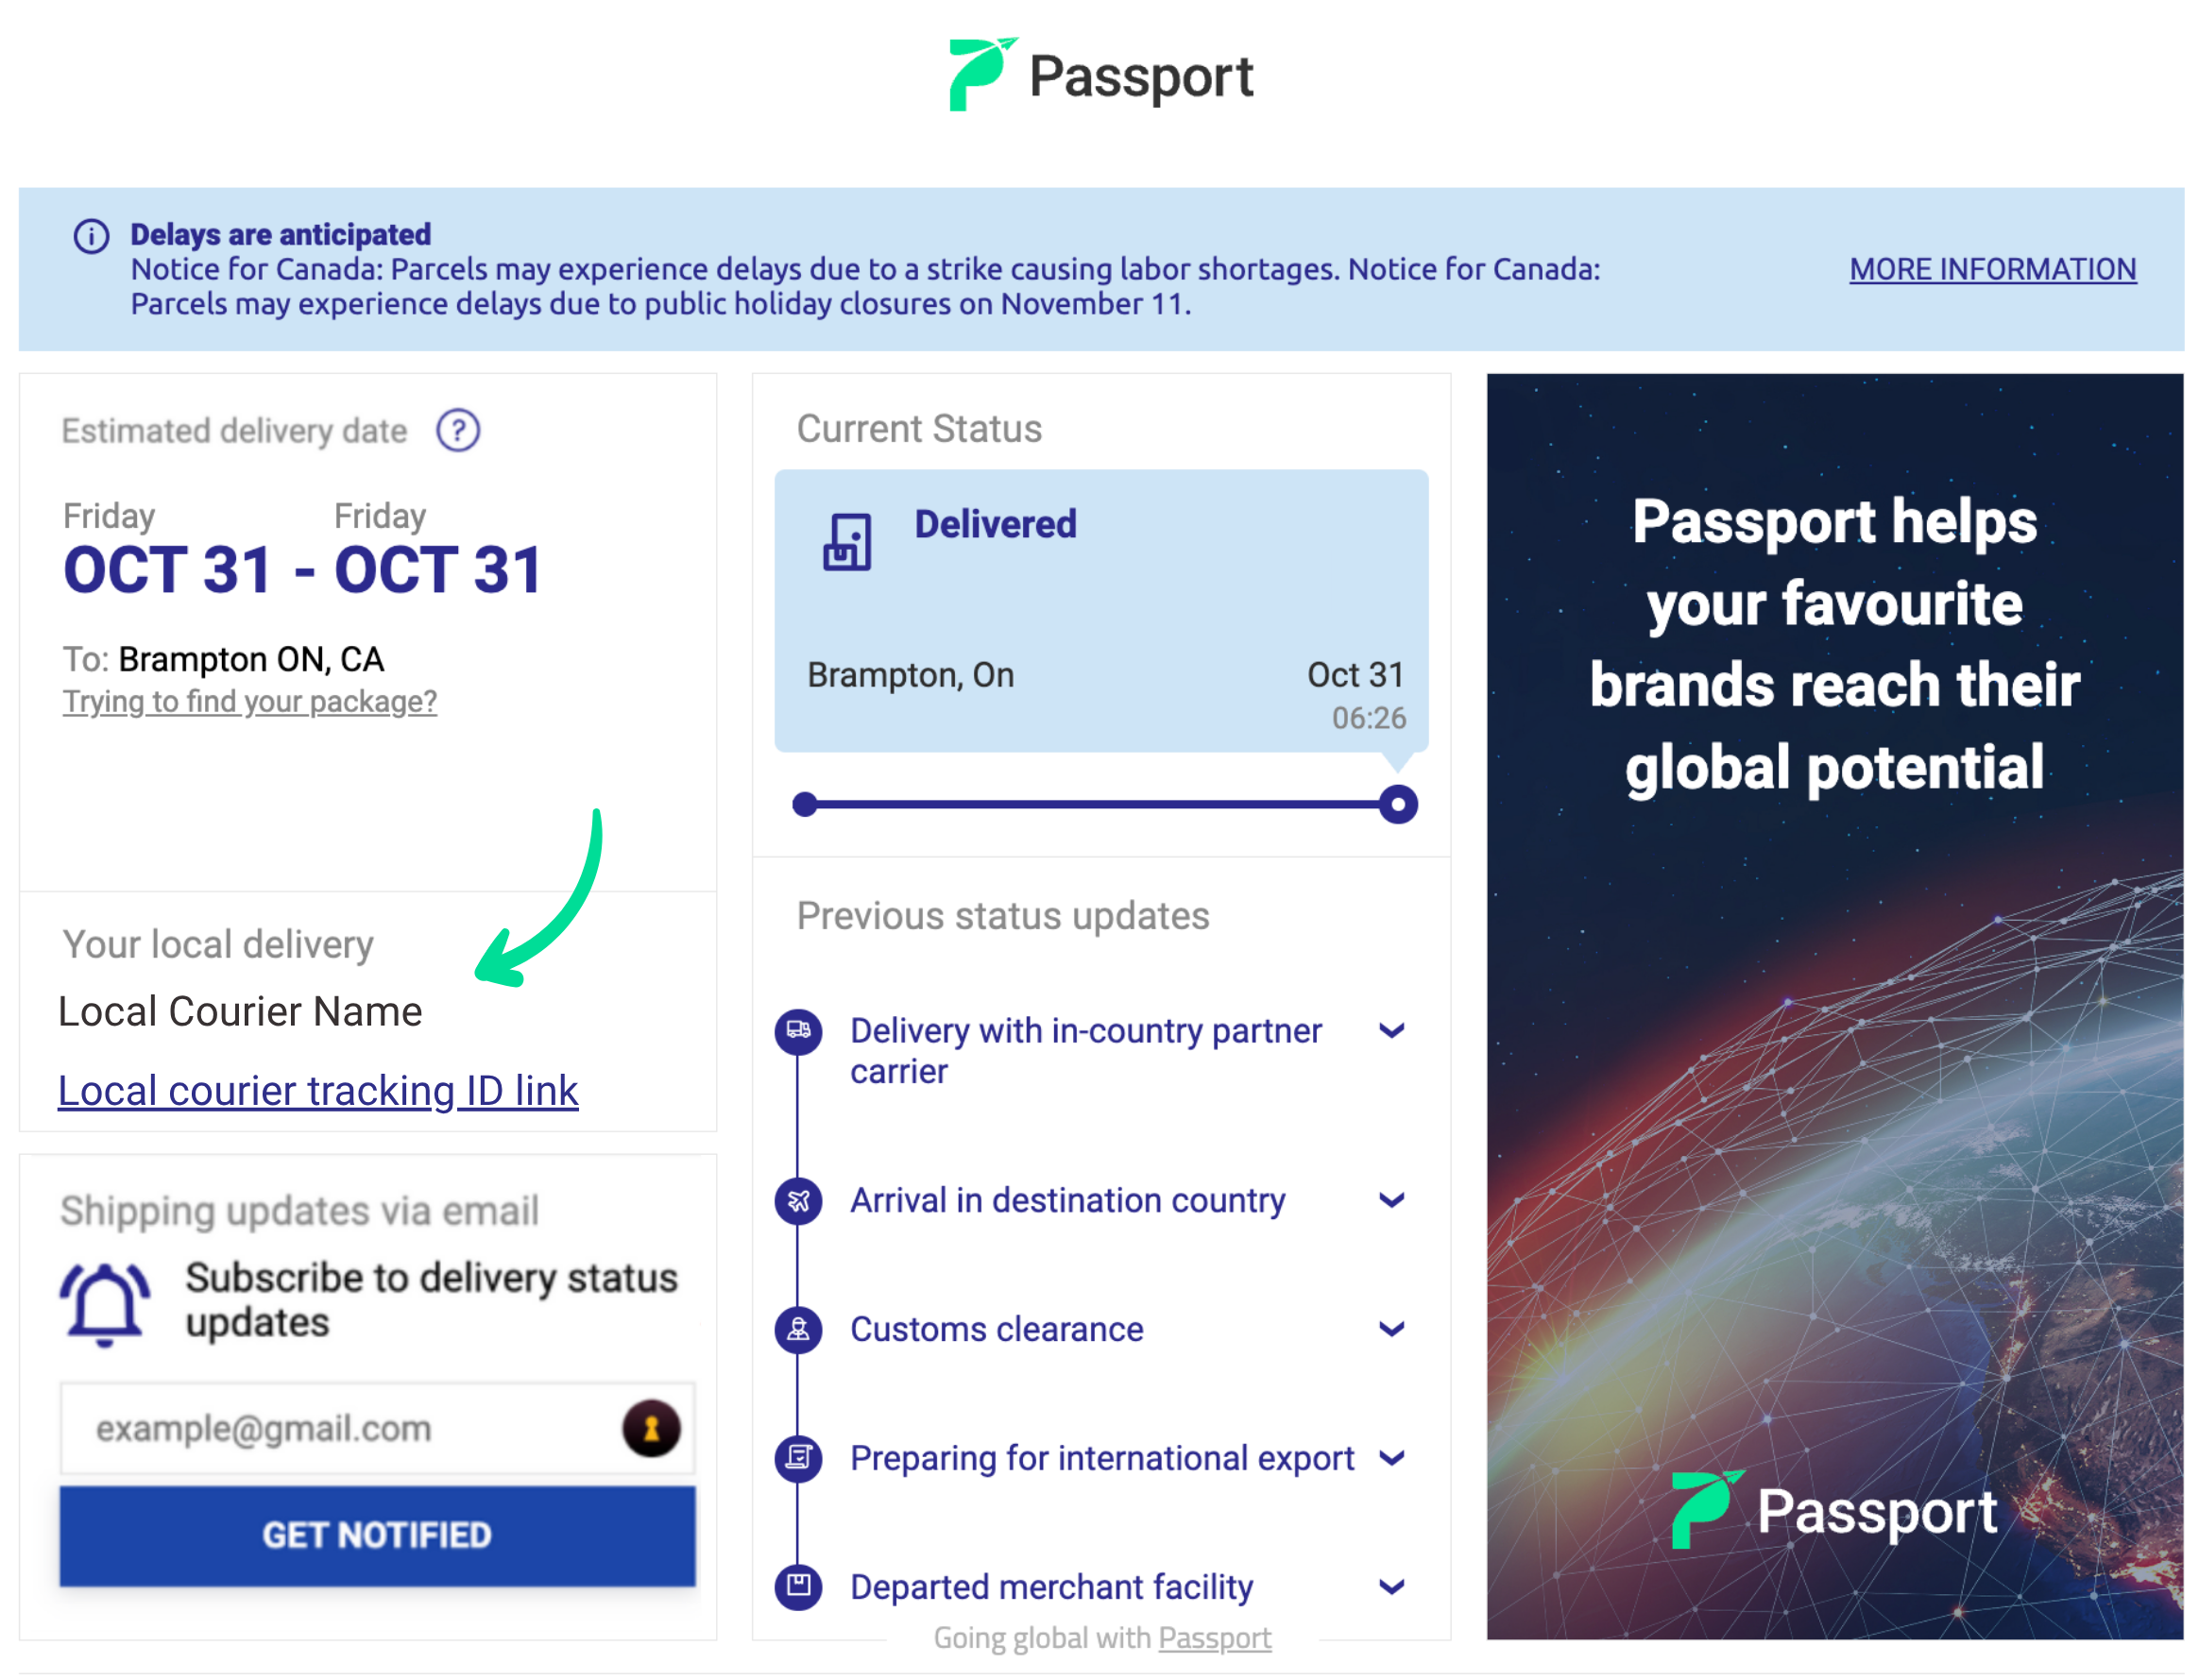Click the Delivered package door icon
2199x1680 pixels.
[x=847, y=542]
